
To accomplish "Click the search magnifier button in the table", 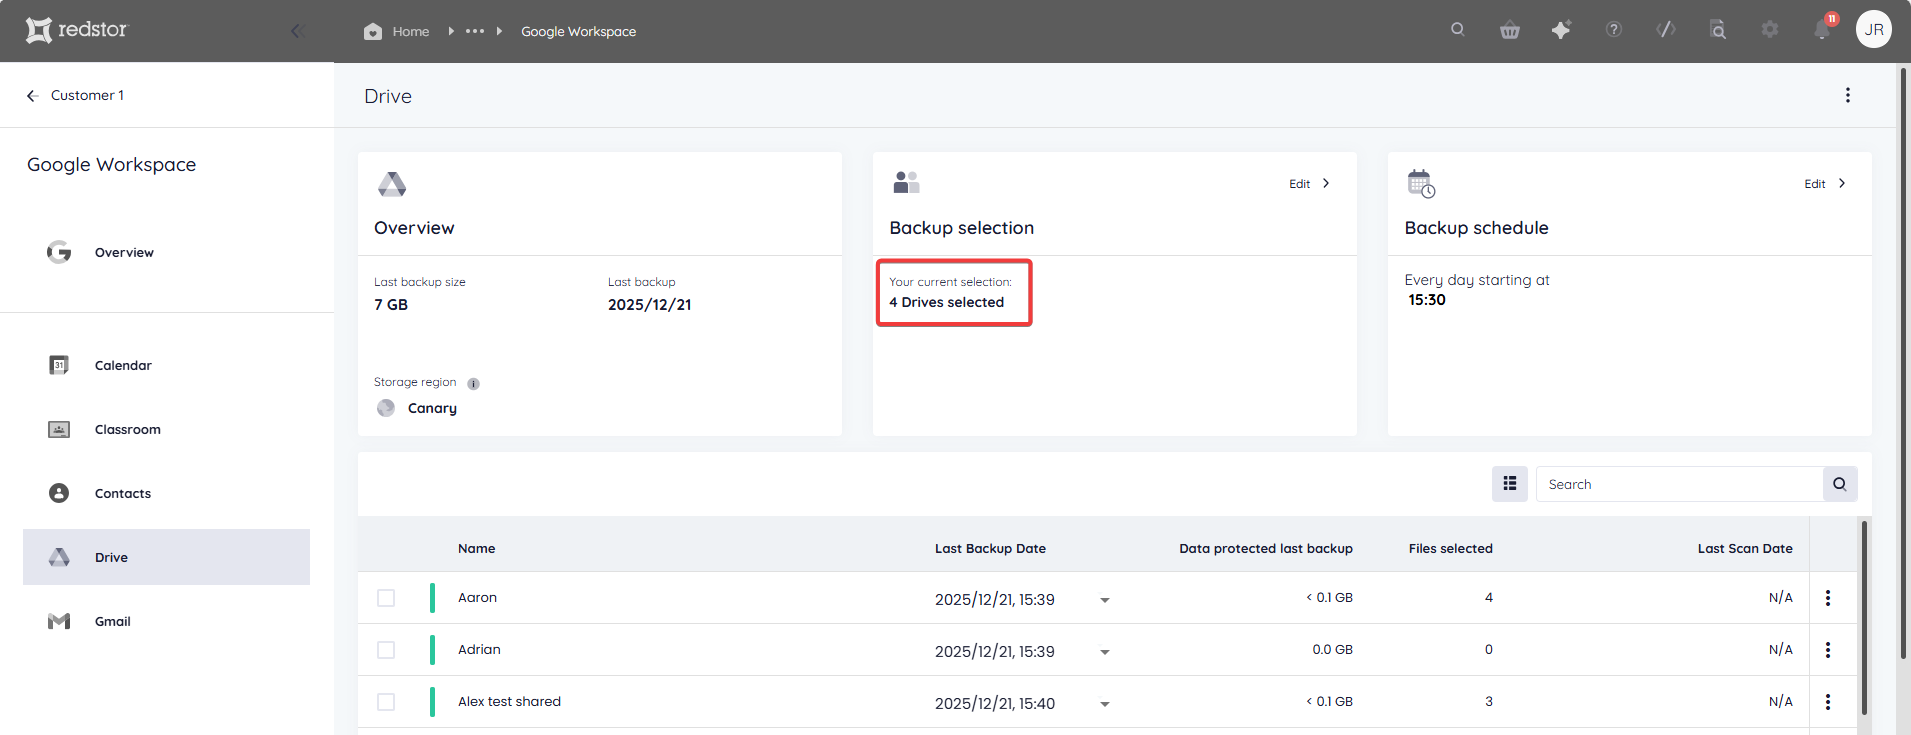I will coord(1840,484).
